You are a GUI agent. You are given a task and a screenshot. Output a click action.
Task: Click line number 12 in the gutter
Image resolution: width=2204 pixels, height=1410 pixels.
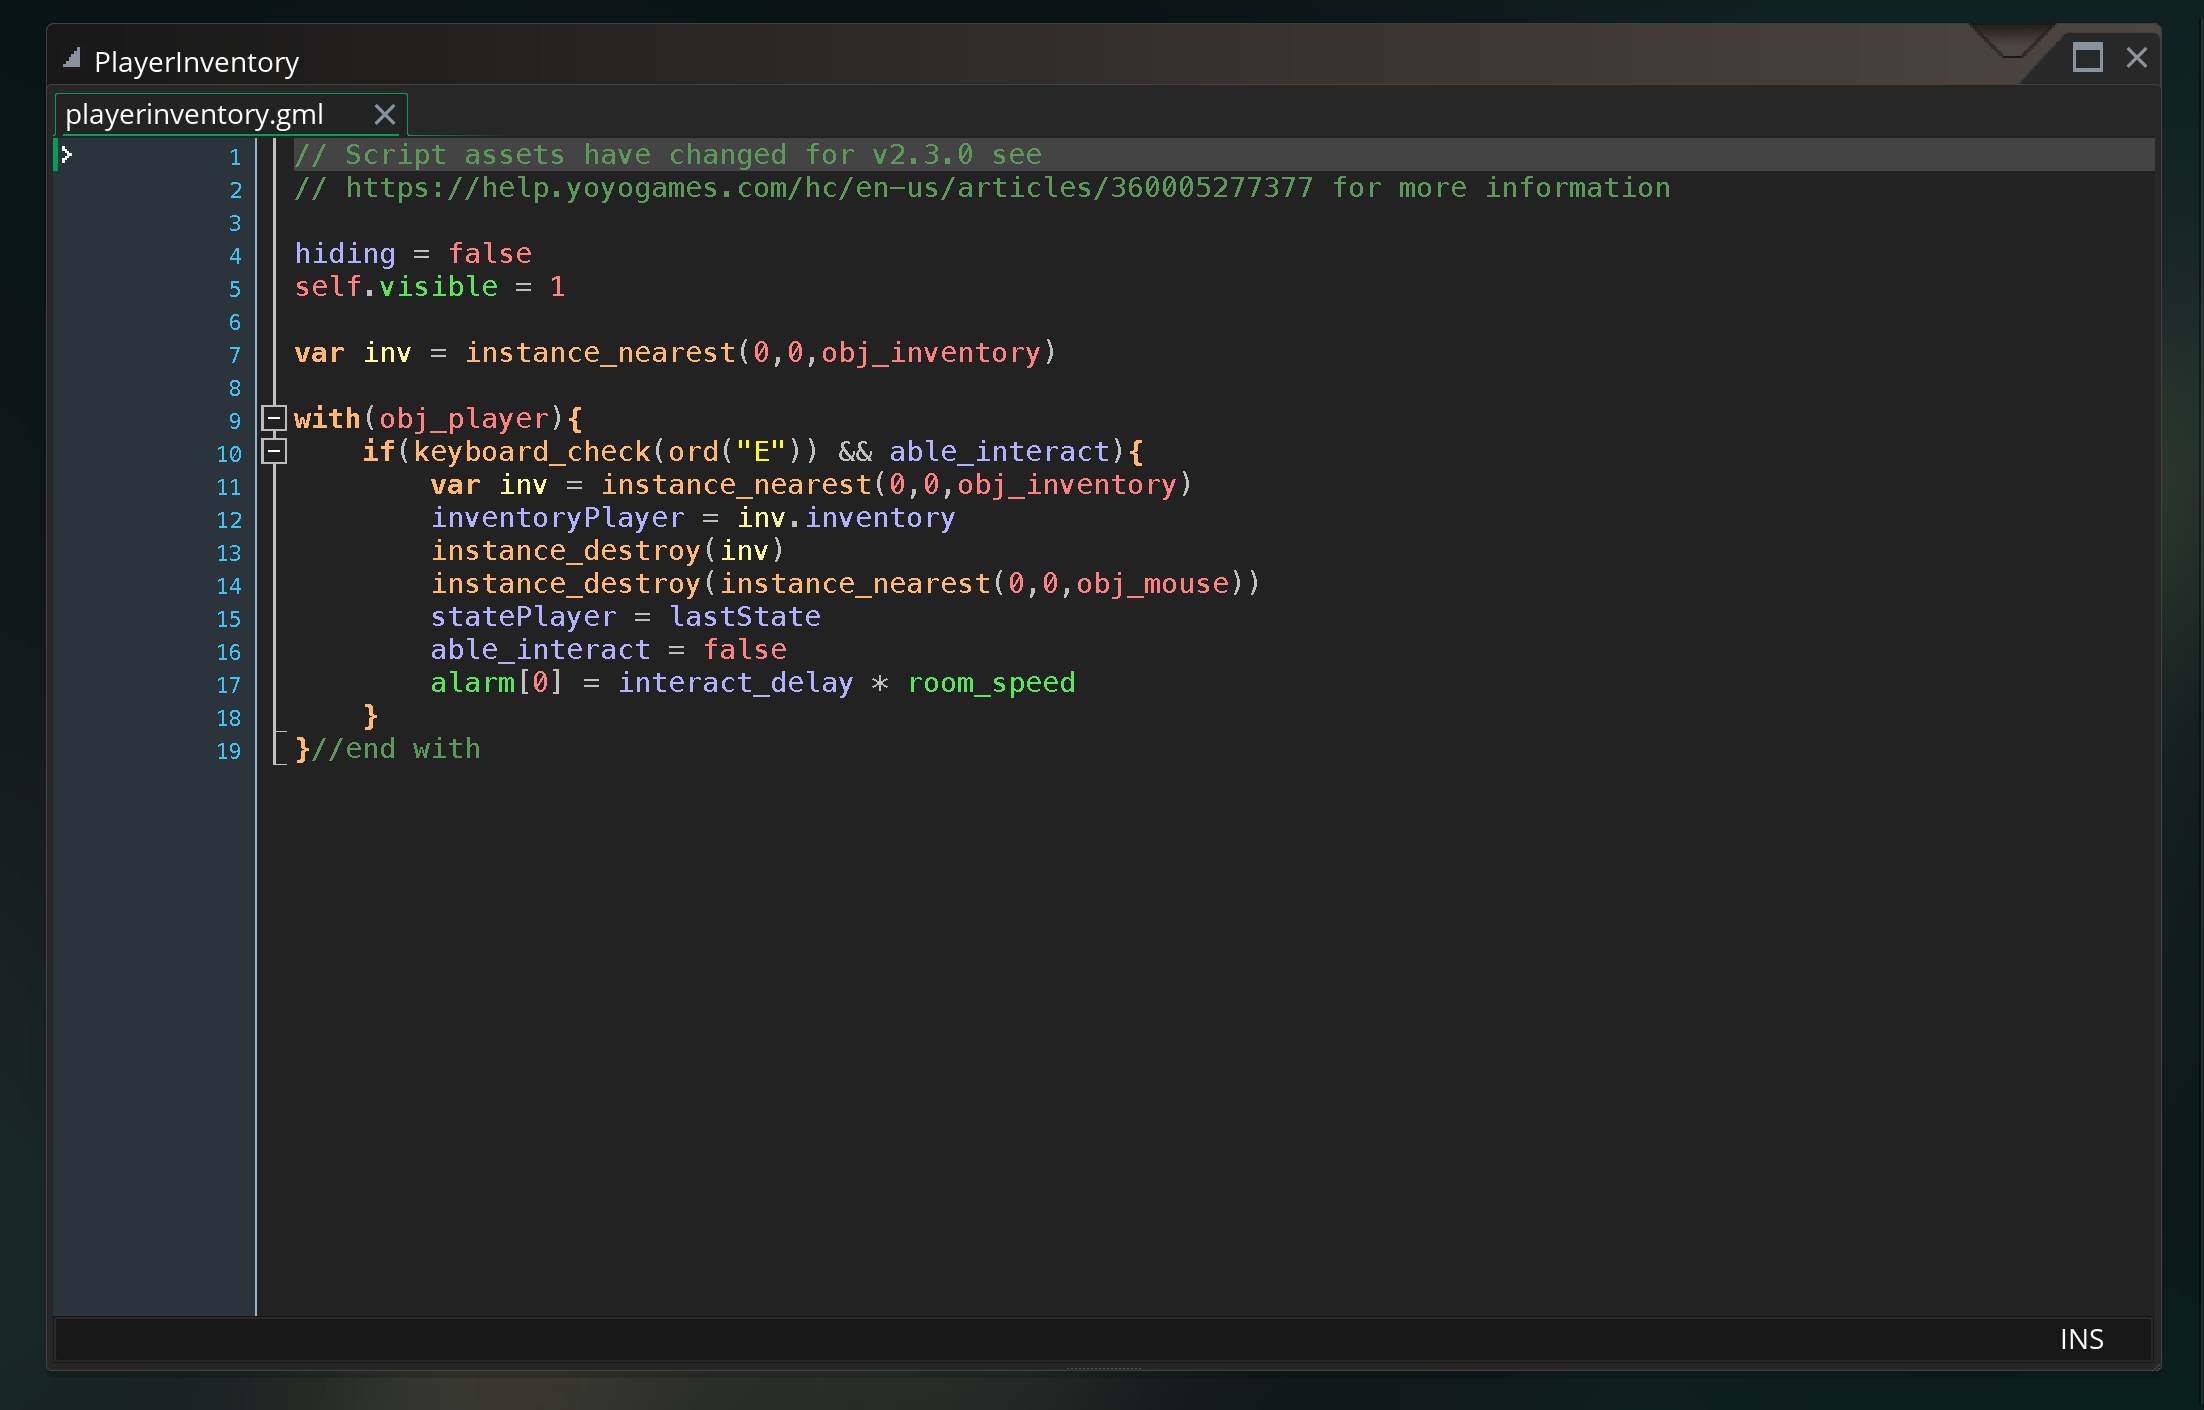(x=229, y=520)
